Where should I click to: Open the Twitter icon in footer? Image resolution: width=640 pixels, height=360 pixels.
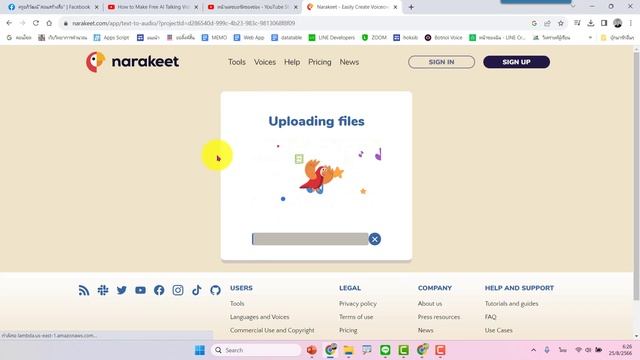coord(122,290)
